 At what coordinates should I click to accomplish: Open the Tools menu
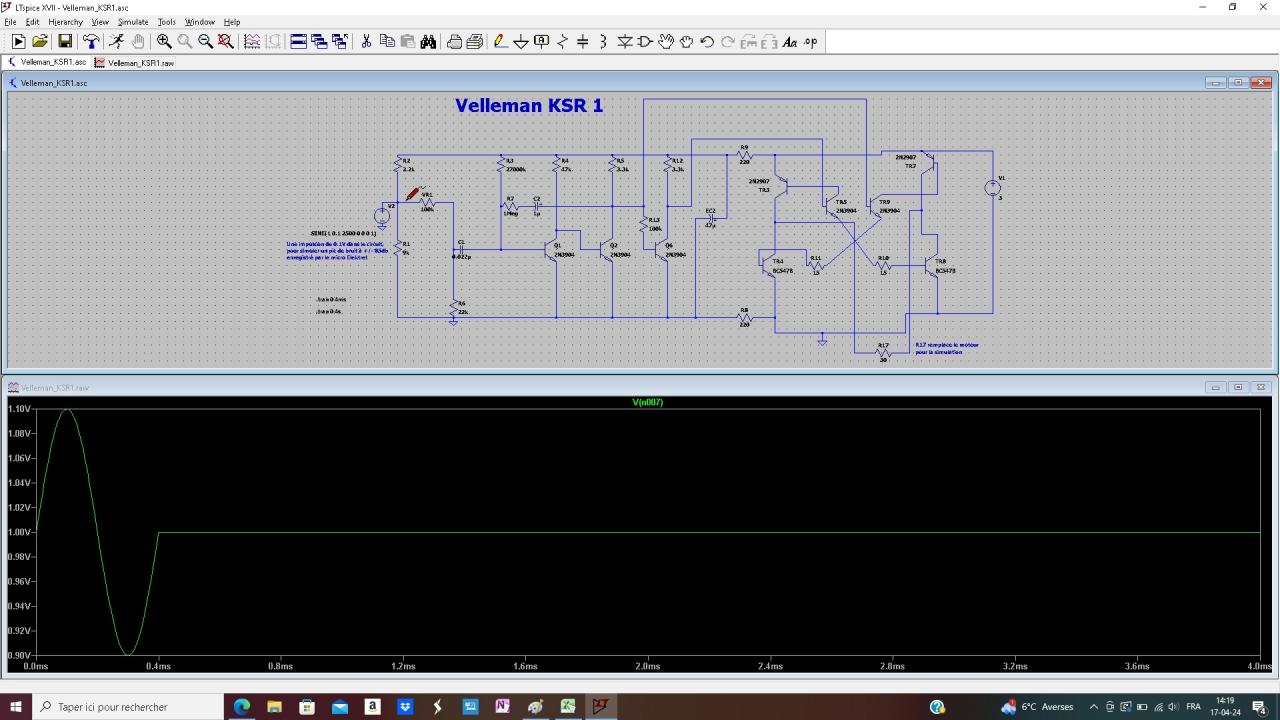click(166, 21)
